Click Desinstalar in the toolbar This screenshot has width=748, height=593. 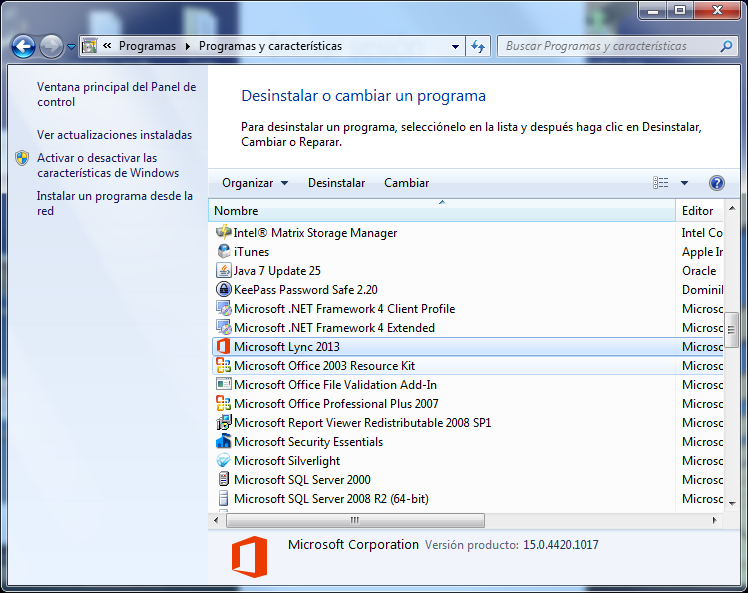(x=336, y=183)
